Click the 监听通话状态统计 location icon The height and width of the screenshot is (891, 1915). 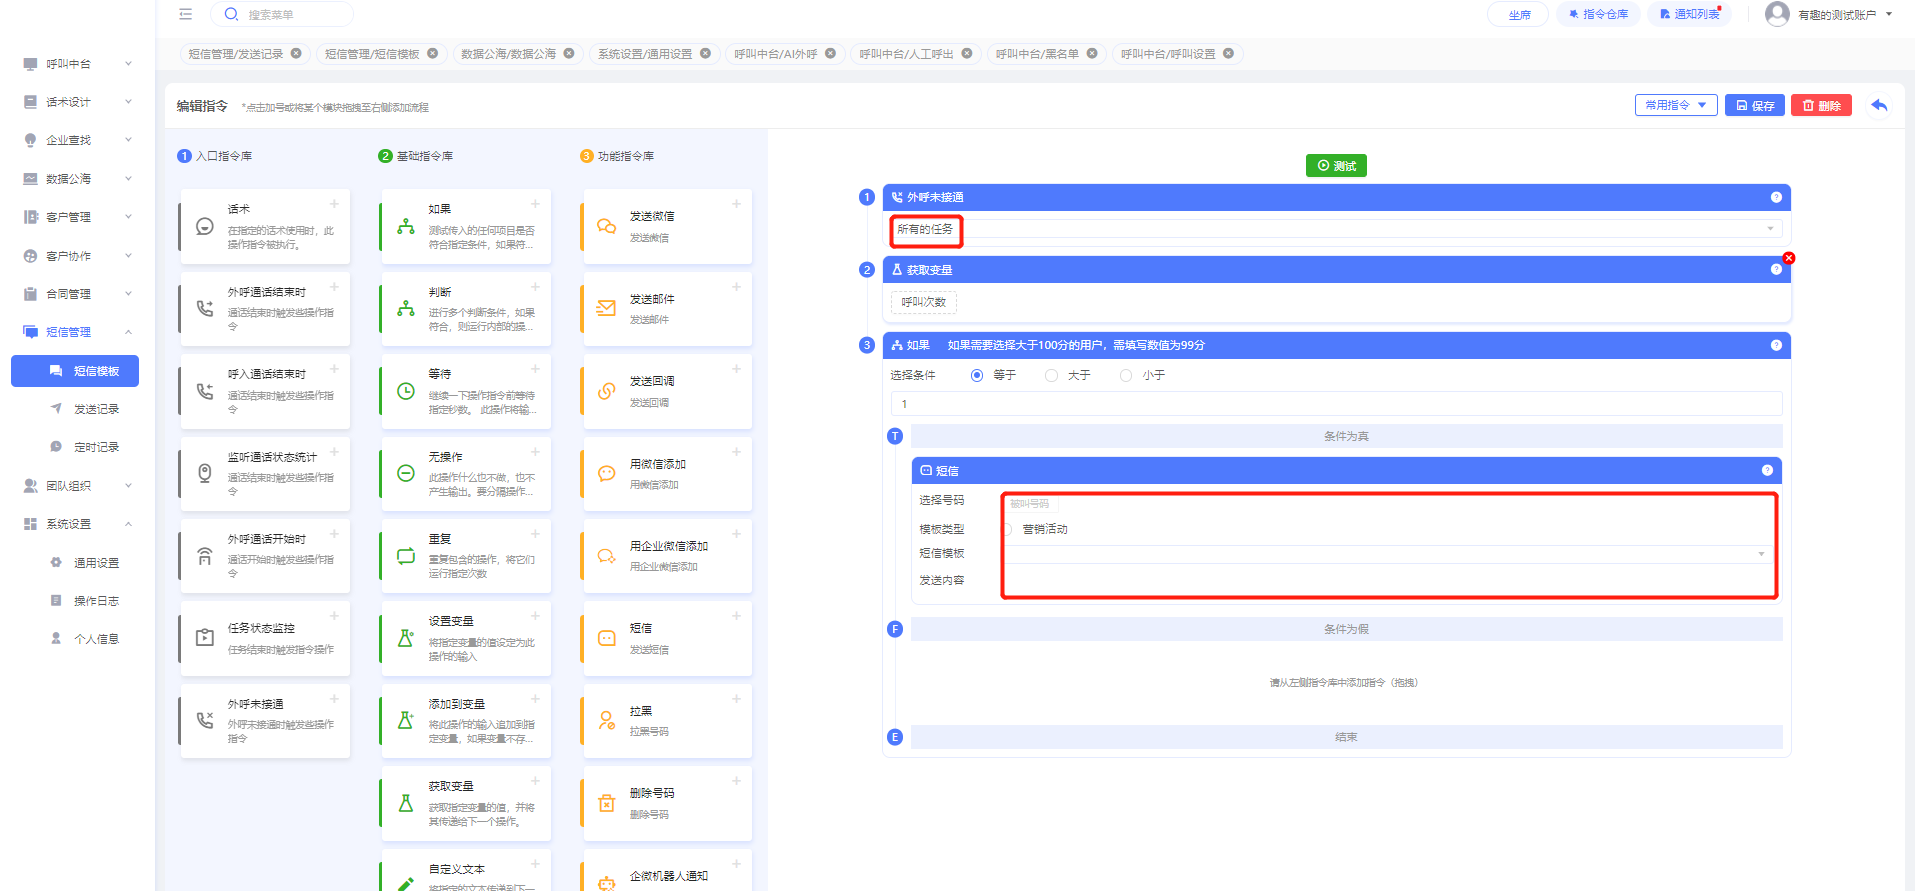[x=205, y=474]
